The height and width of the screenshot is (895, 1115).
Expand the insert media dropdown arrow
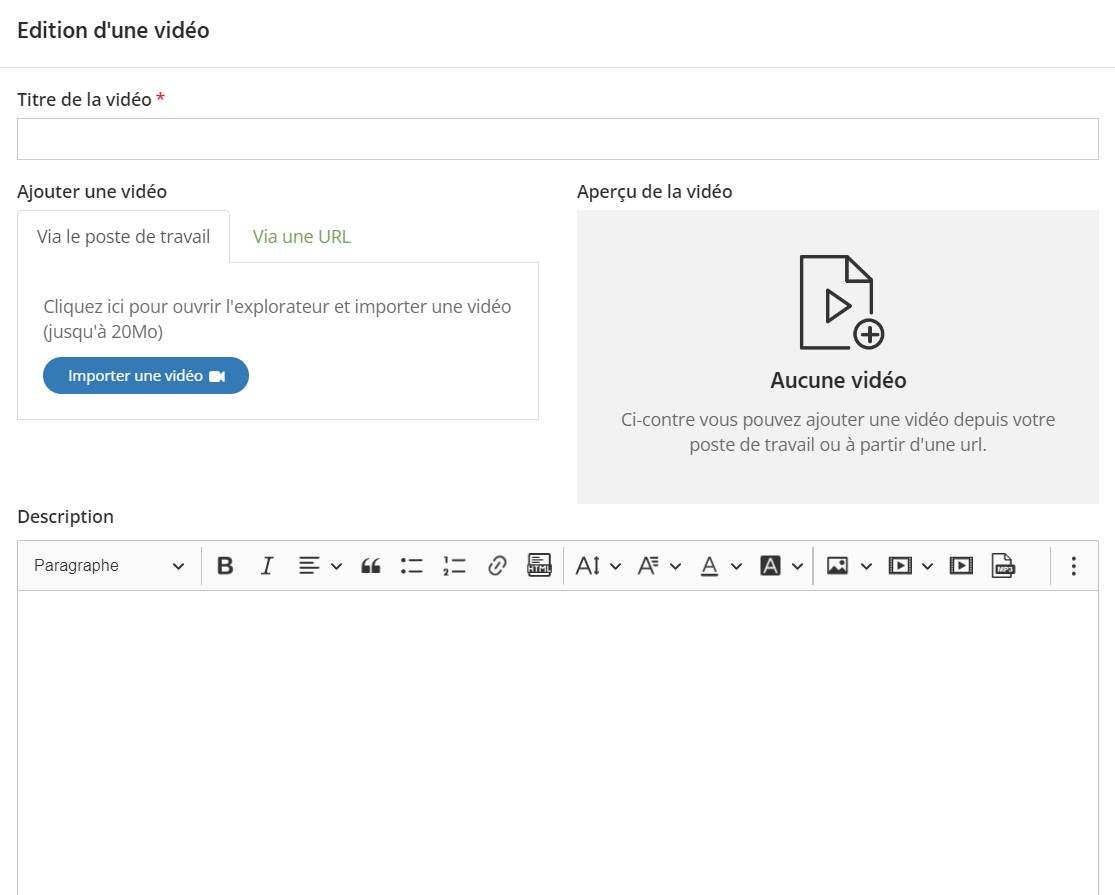click(927, 567)
